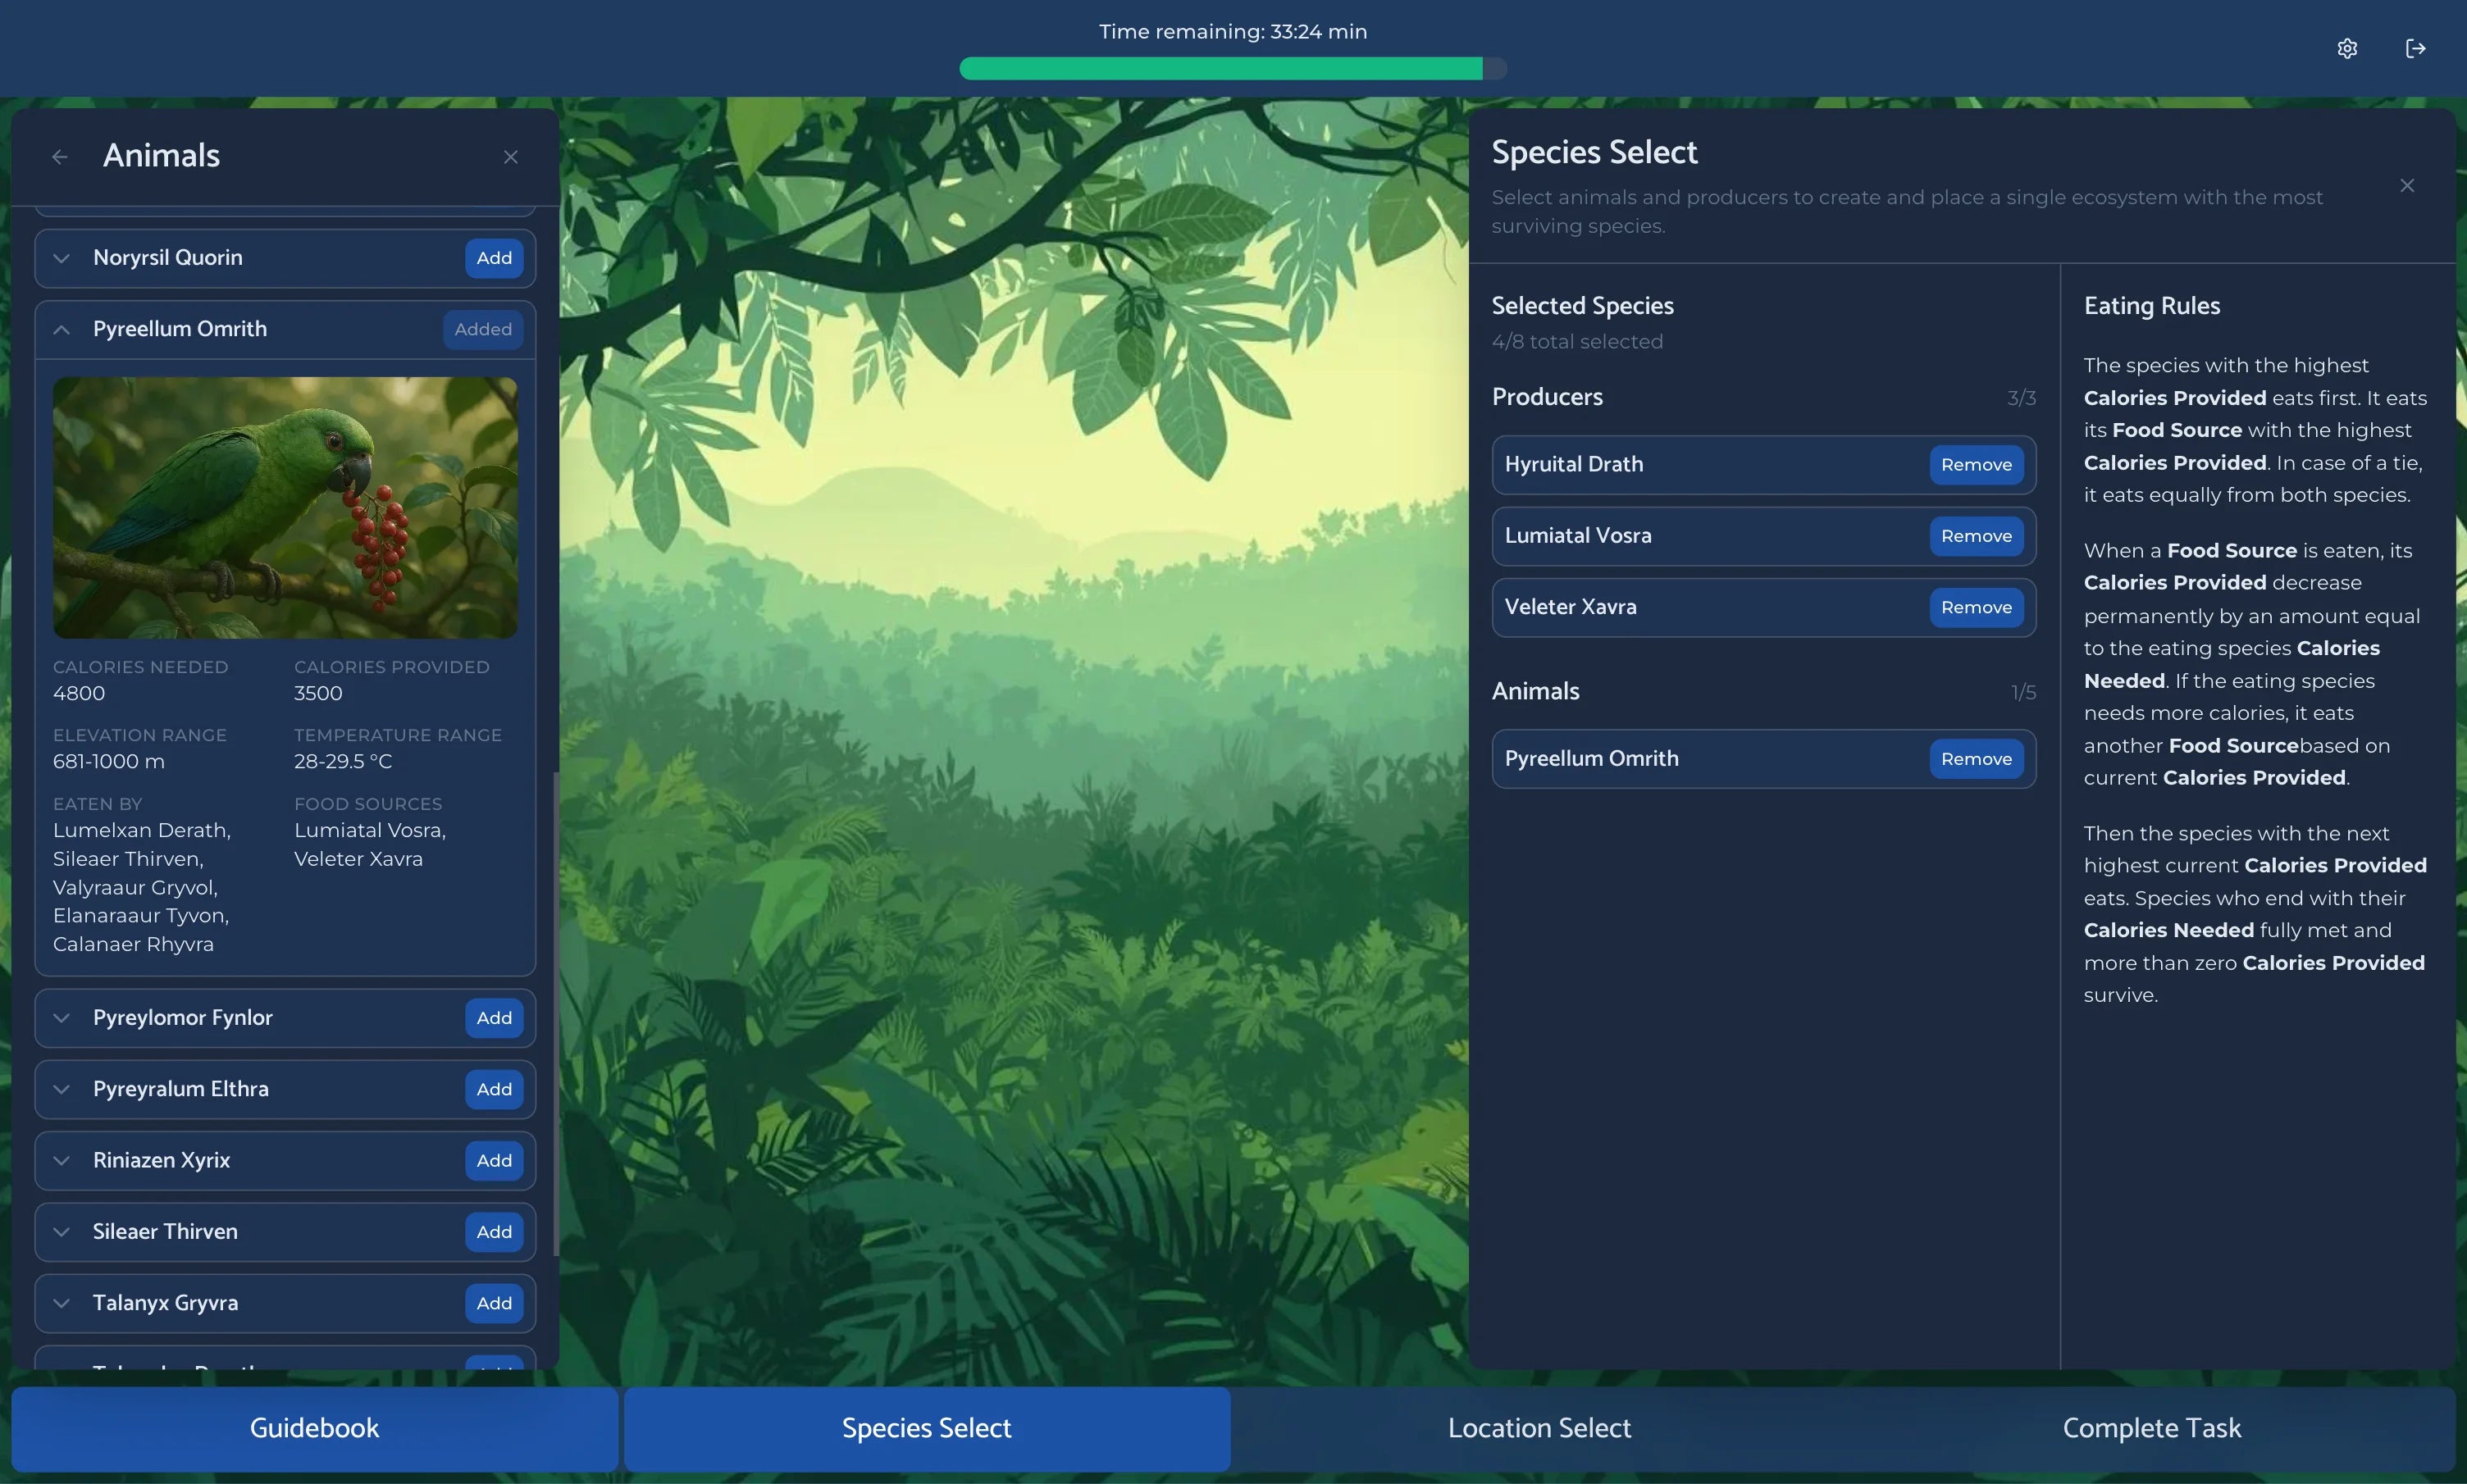This screenshot has height=1484, width=2467.
Task: Add Pyreyralum Elthra animal
Action: pyautogui.click(x=494, y=1089)
